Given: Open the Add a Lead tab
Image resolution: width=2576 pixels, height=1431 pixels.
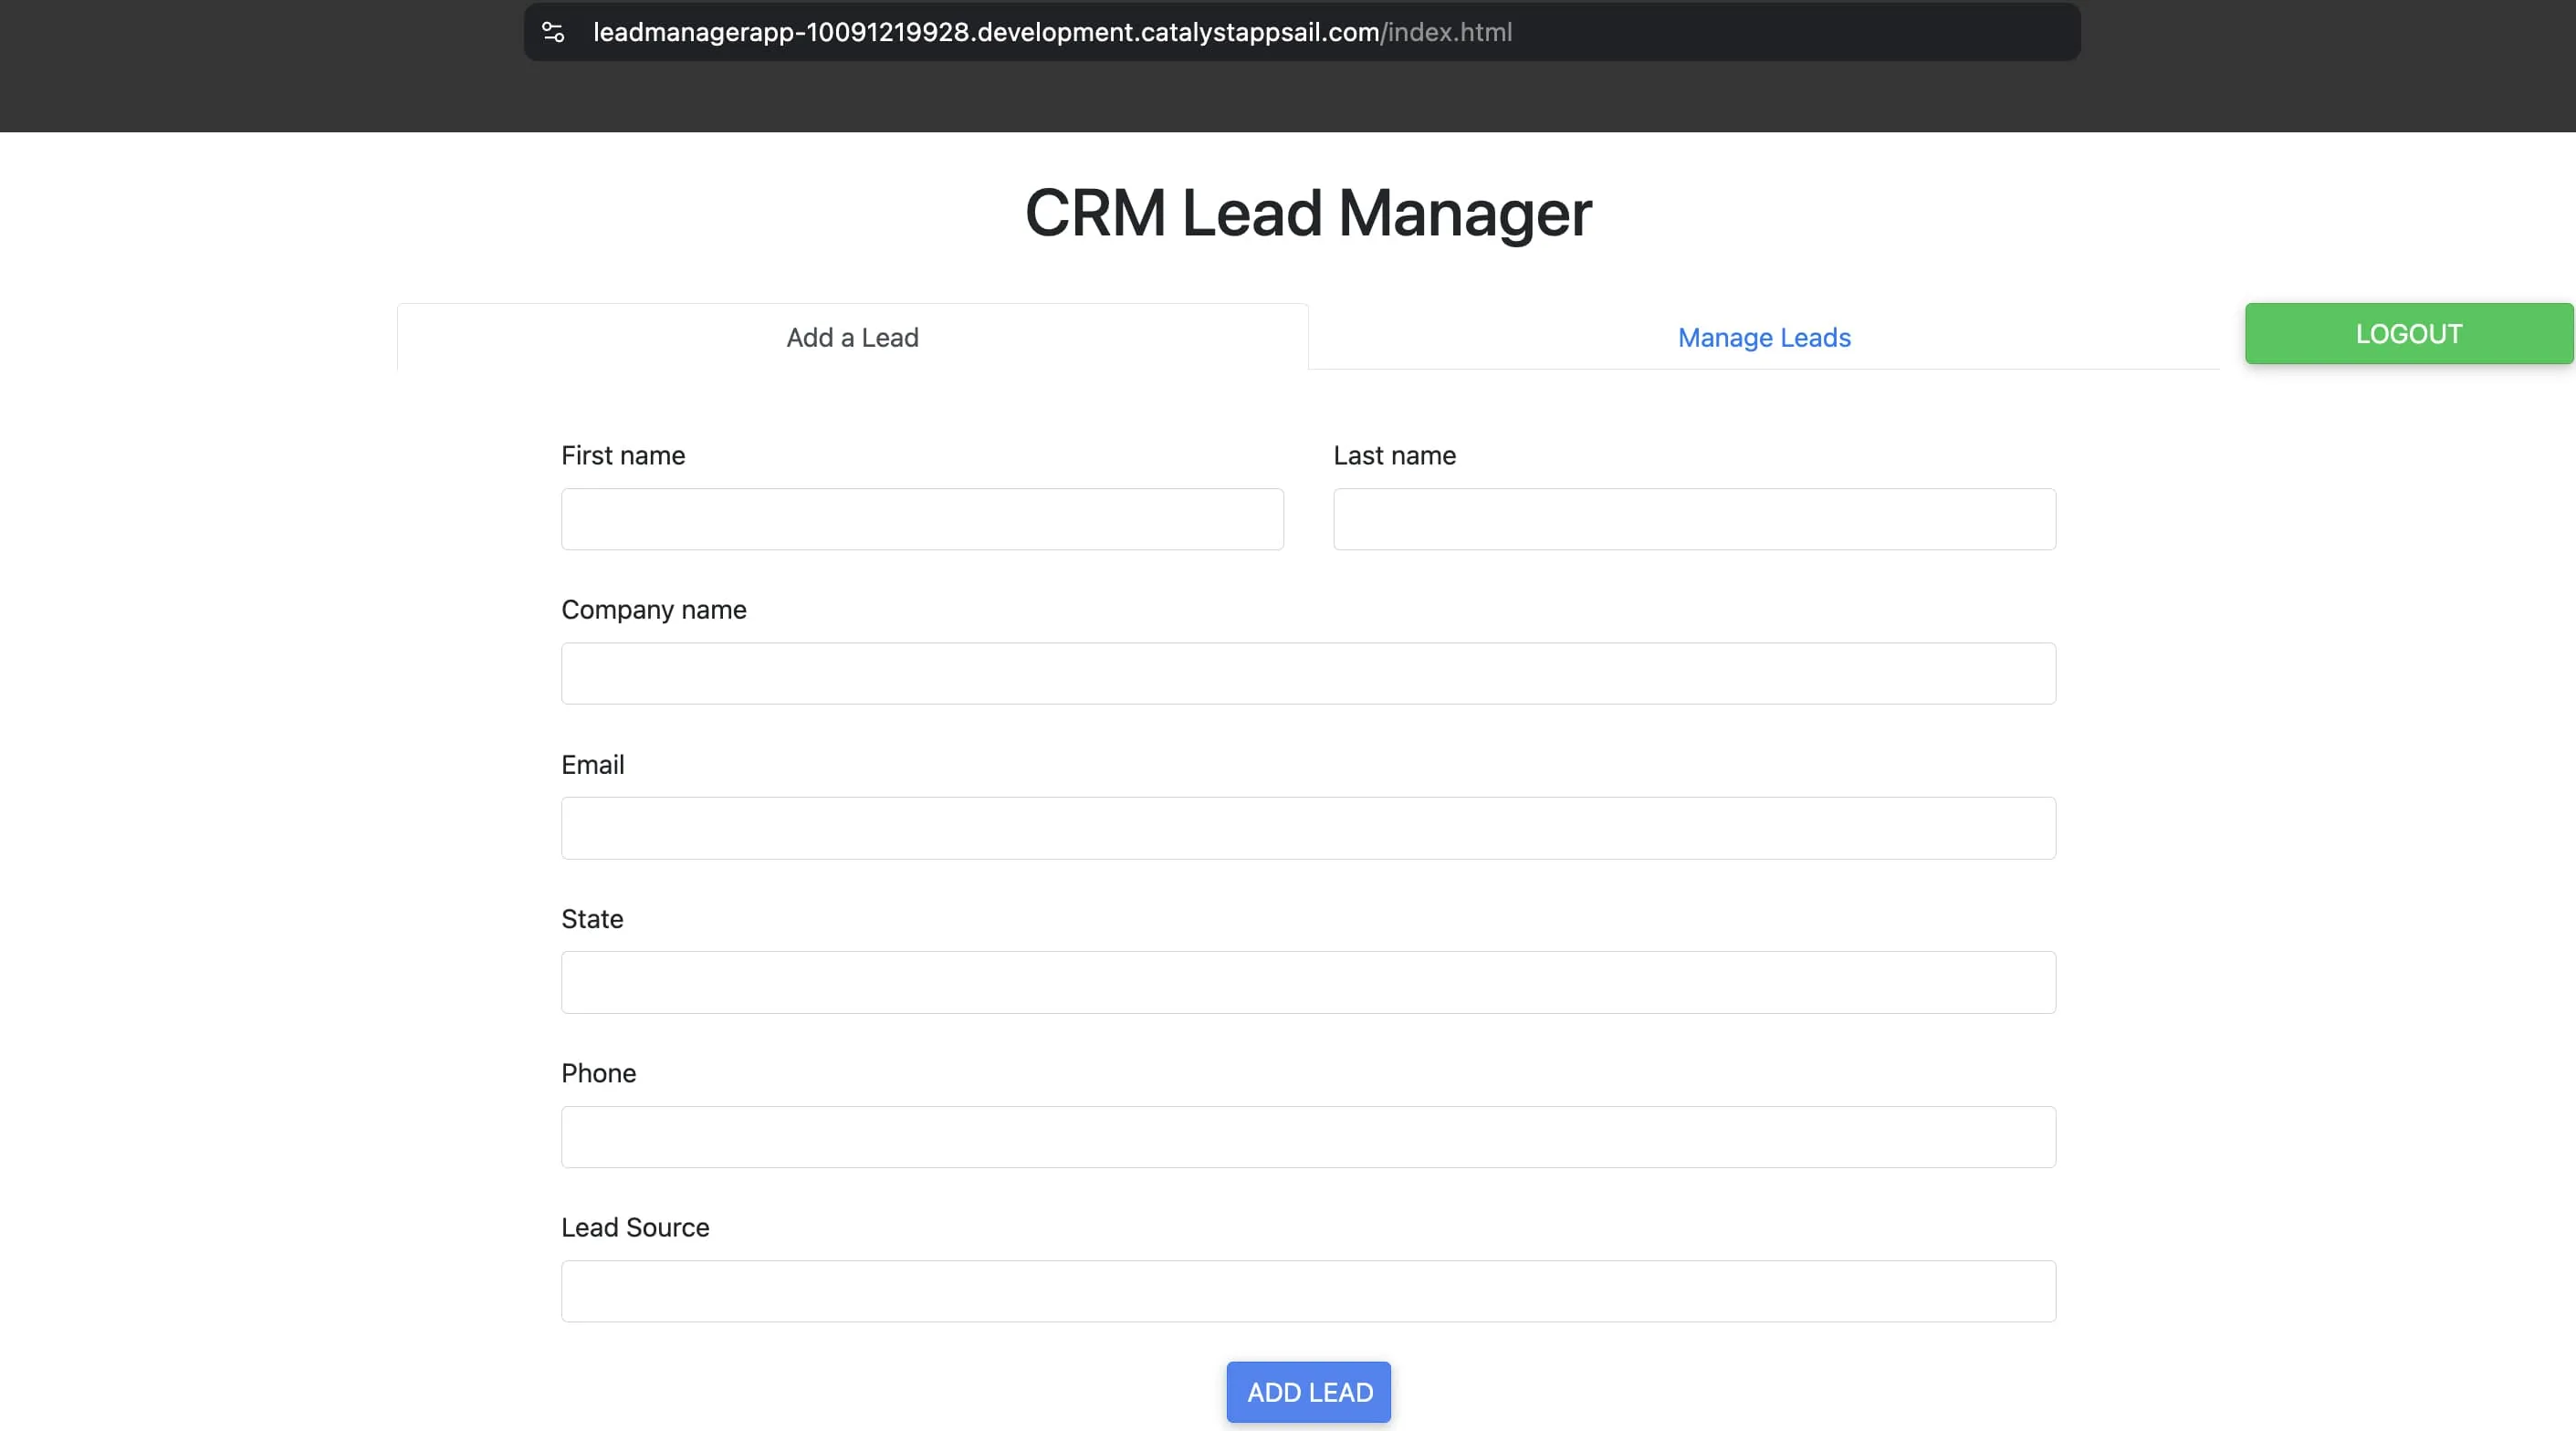Looking at the screenshot, I should [x=852, y=337].
